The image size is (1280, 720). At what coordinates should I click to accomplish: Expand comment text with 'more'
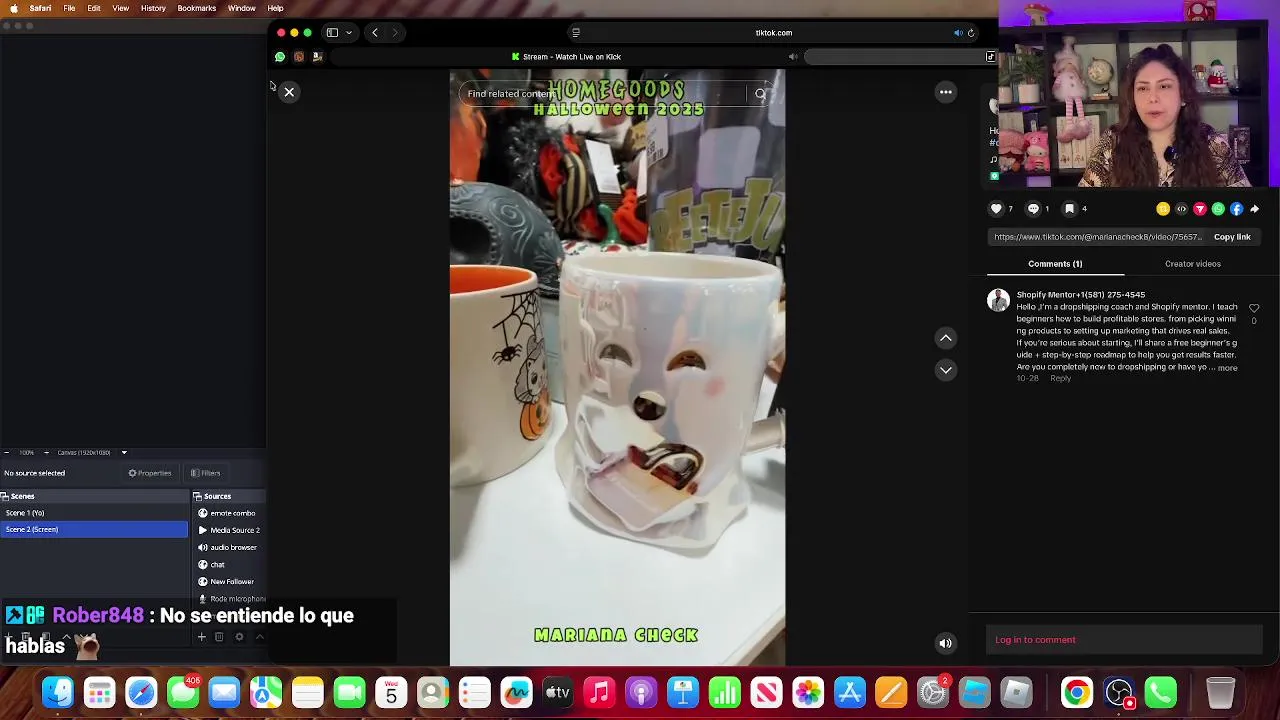(1227, 368)
